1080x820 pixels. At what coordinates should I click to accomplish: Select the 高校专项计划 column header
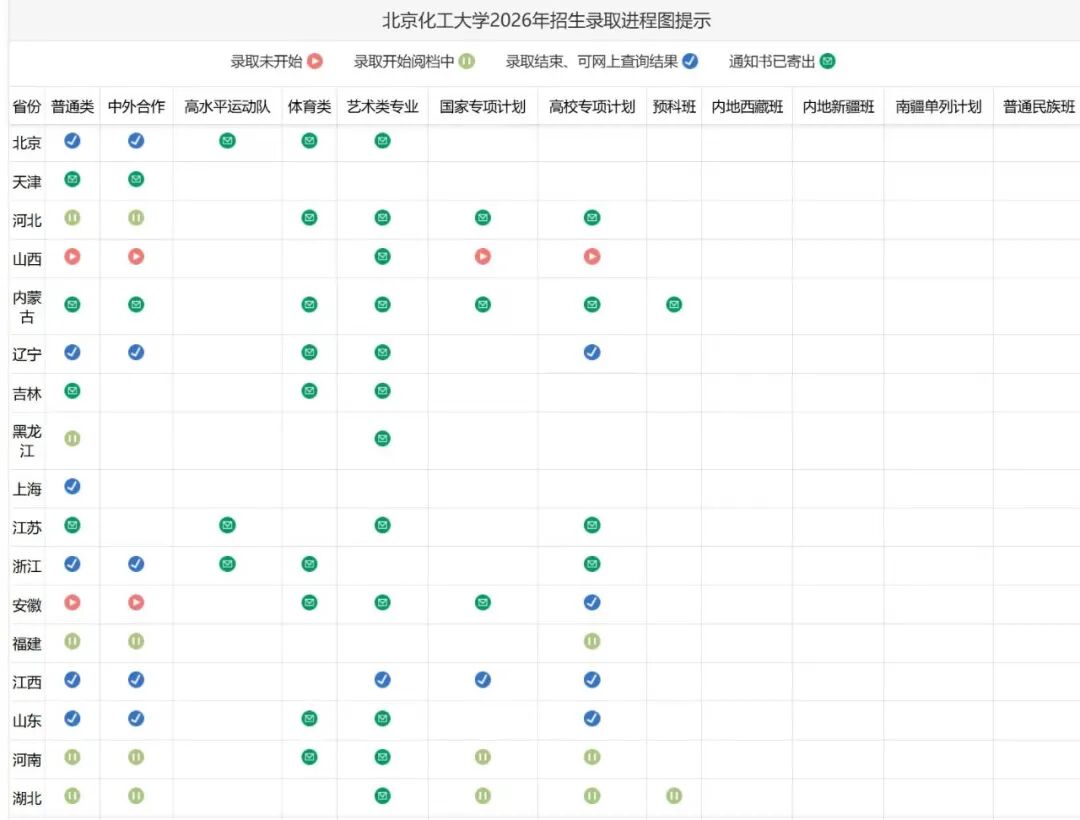pyautogui.click(x=592, y=107)
